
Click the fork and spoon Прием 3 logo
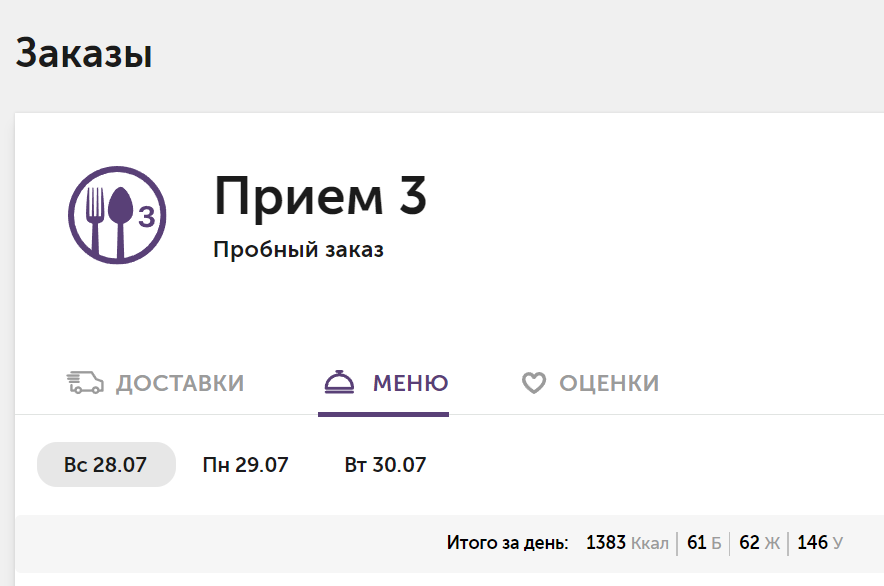[x=117, y=215]
